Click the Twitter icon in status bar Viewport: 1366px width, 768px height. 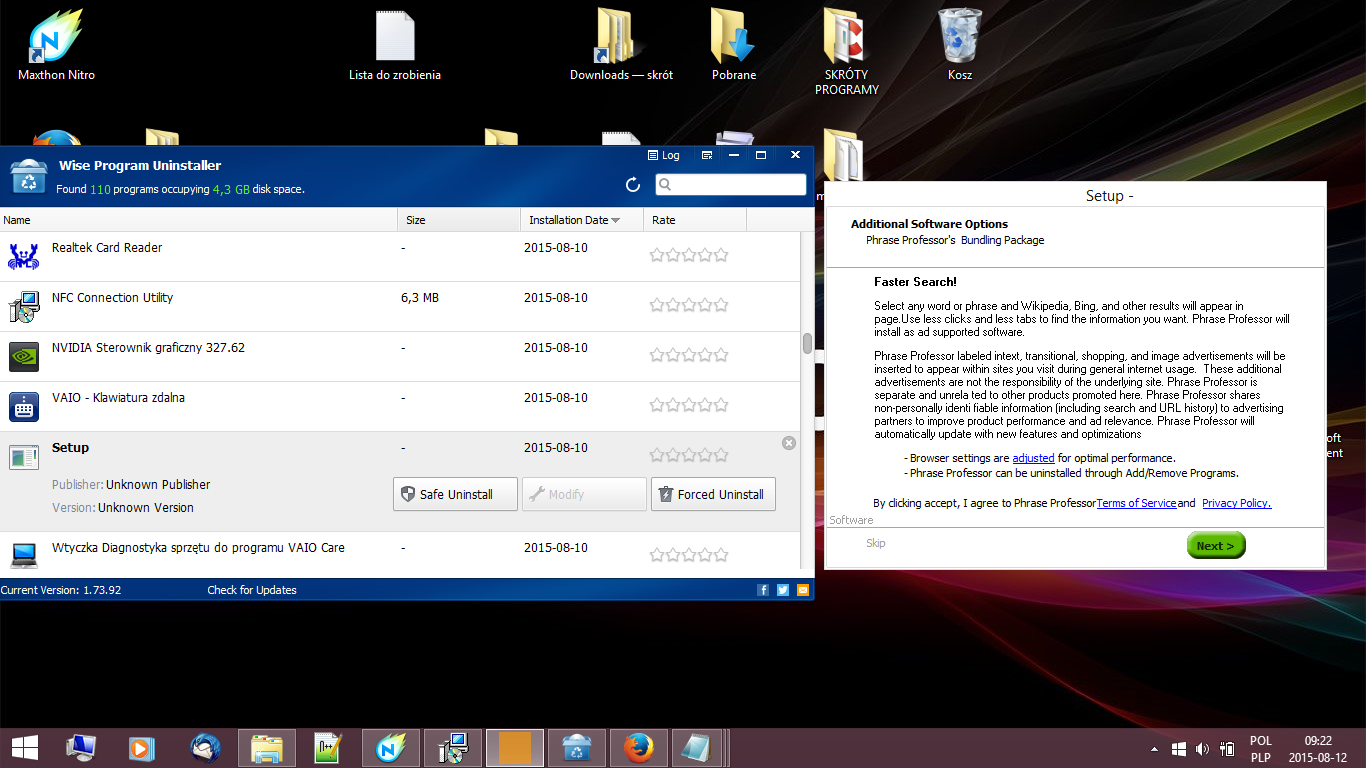coord(783,590)
